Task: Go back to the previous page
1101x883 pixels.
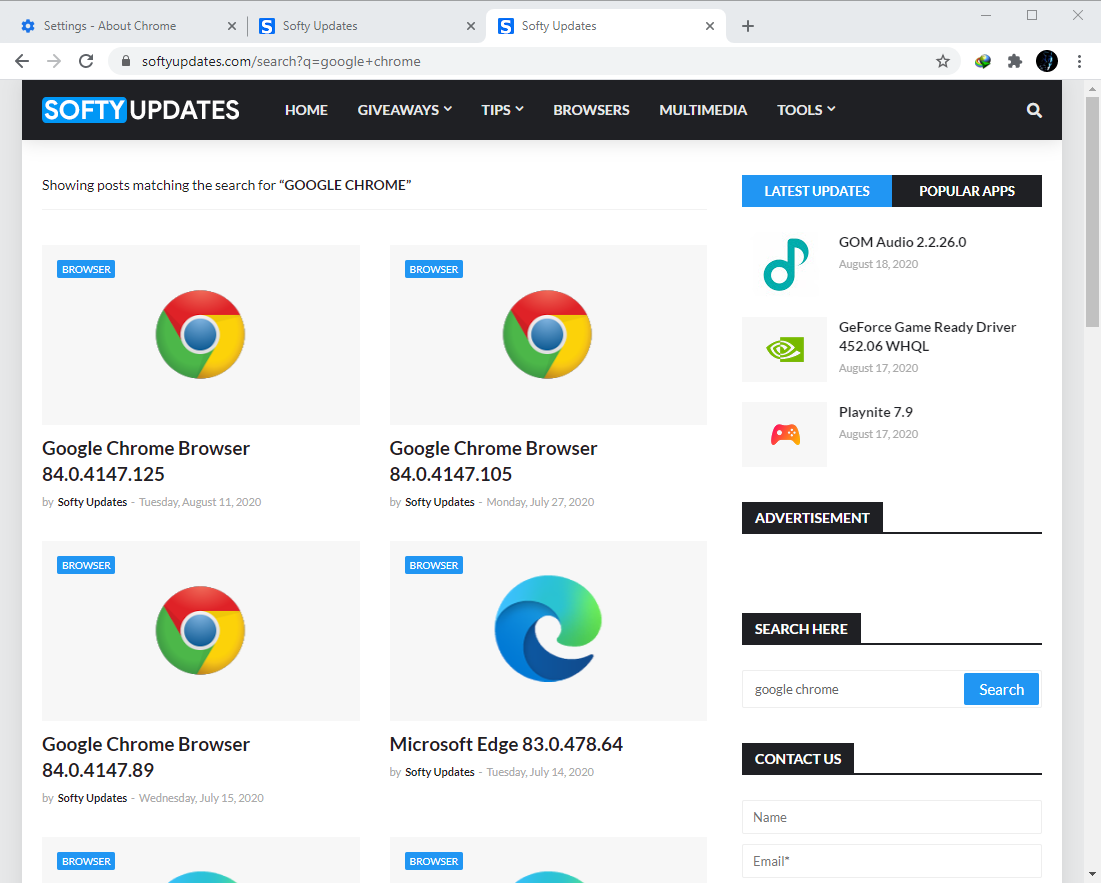Action: tap(22, 61)
